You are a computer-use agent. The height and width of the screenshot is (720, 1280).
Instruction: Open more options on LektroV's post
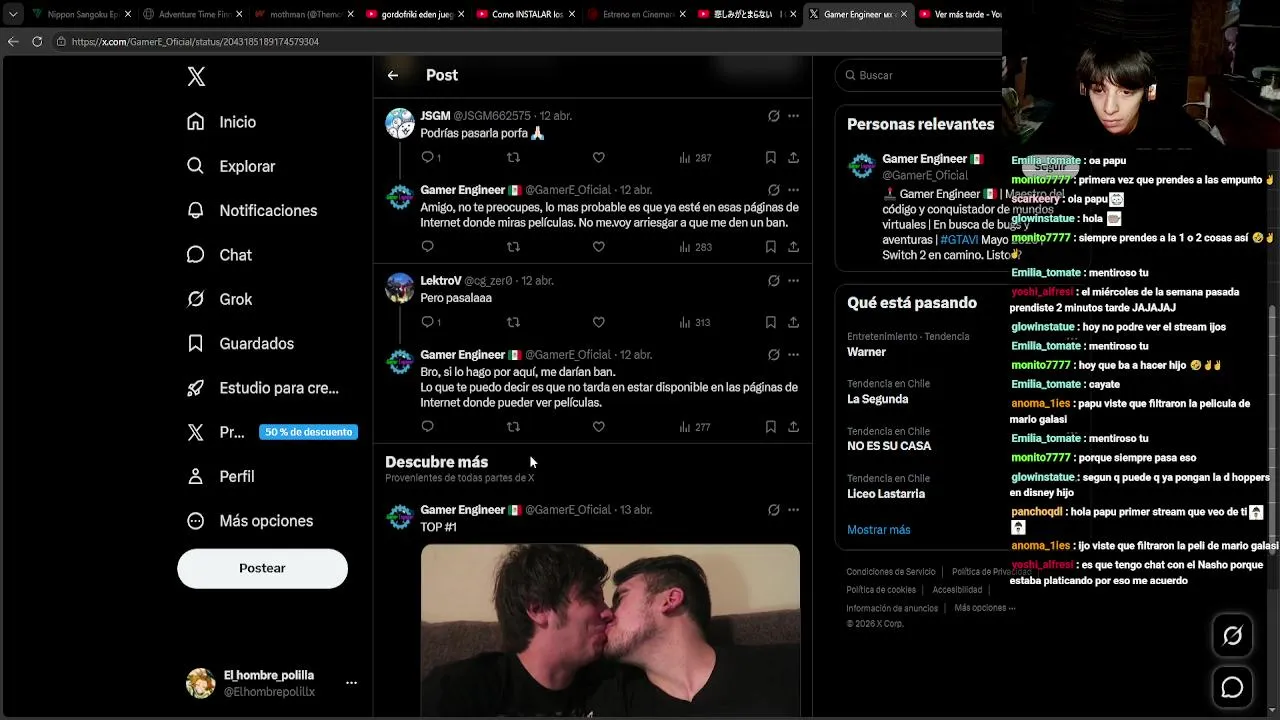(x=793, y=281)
